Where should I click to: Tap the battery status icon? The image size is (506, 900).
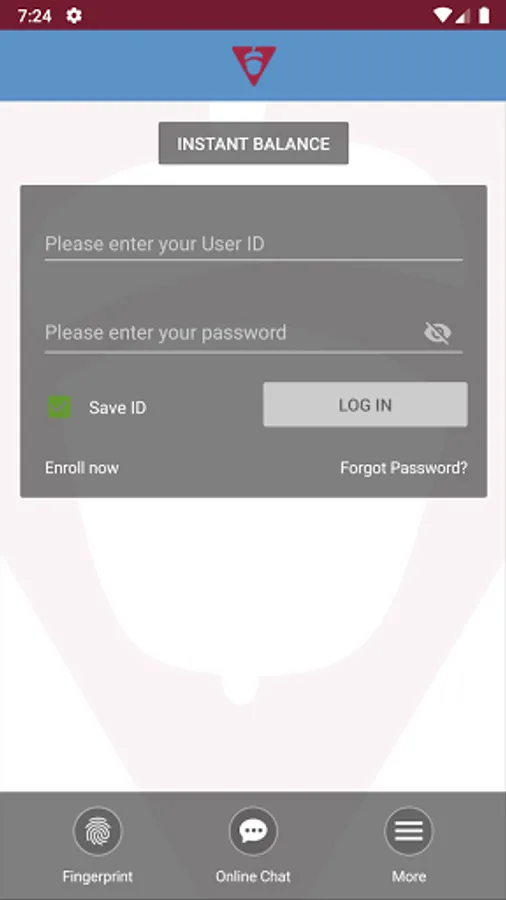pos(484,15)
